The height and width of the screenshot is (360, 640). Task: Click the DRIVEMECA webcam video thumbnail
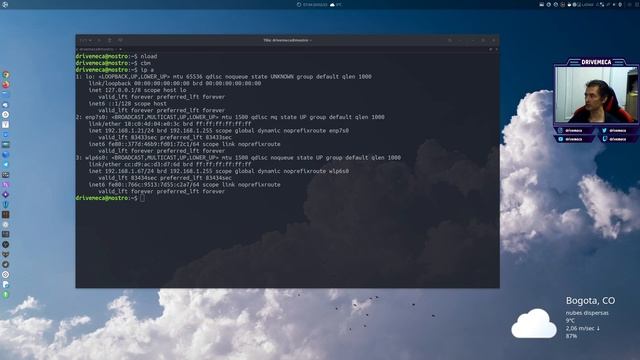tap(596, 94)
